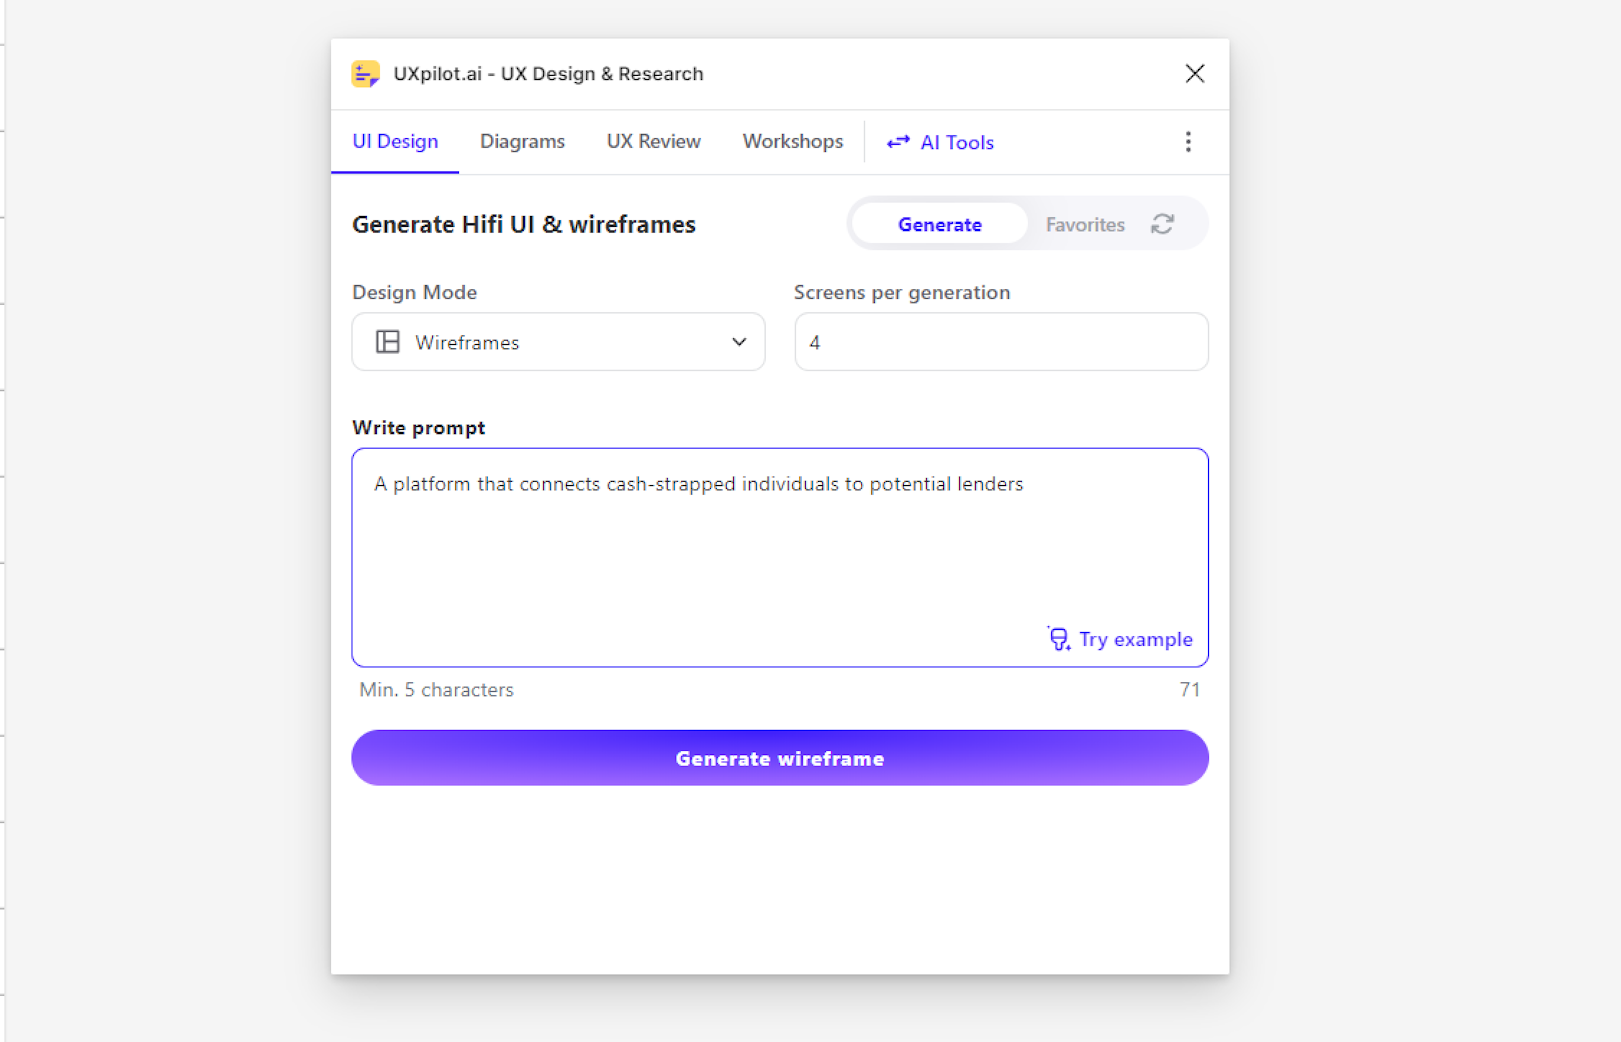This screenshot has width=1621, height=1042.
Task: Open the three-dot overflow menu
Action: point(1188,142)
